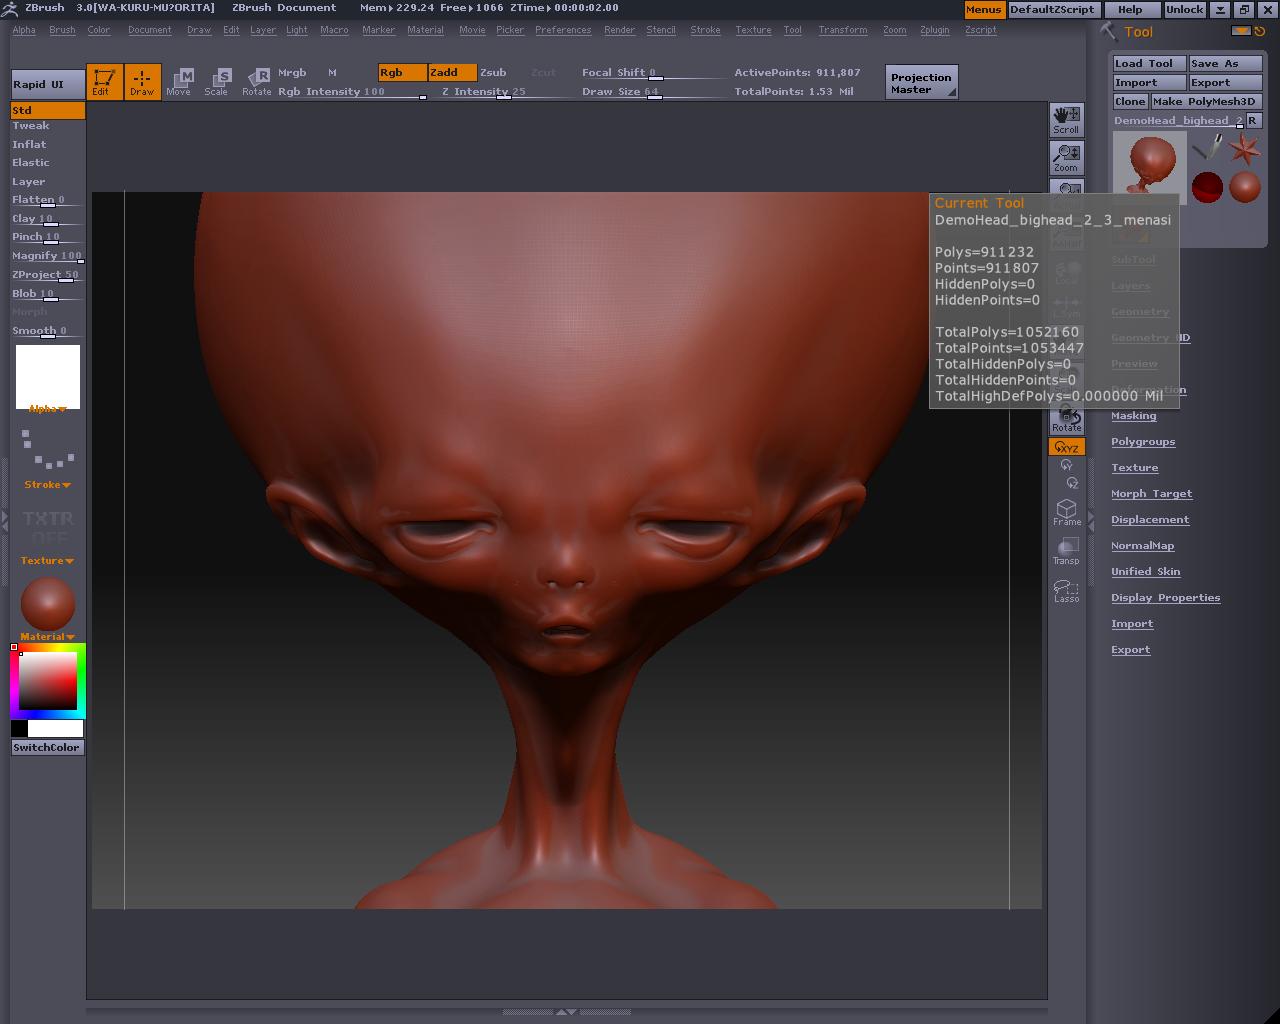Expand the Unified Skin subpalette
This screenshot has height=1024, width=1280.
click(x=1145, y=572)
